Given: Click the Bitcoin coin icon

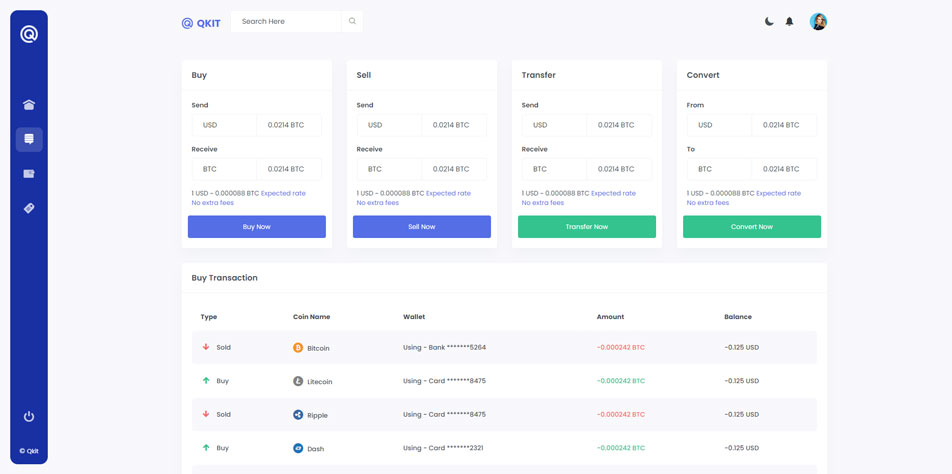Looking at the screenshot, I should (x=298, y=348).
